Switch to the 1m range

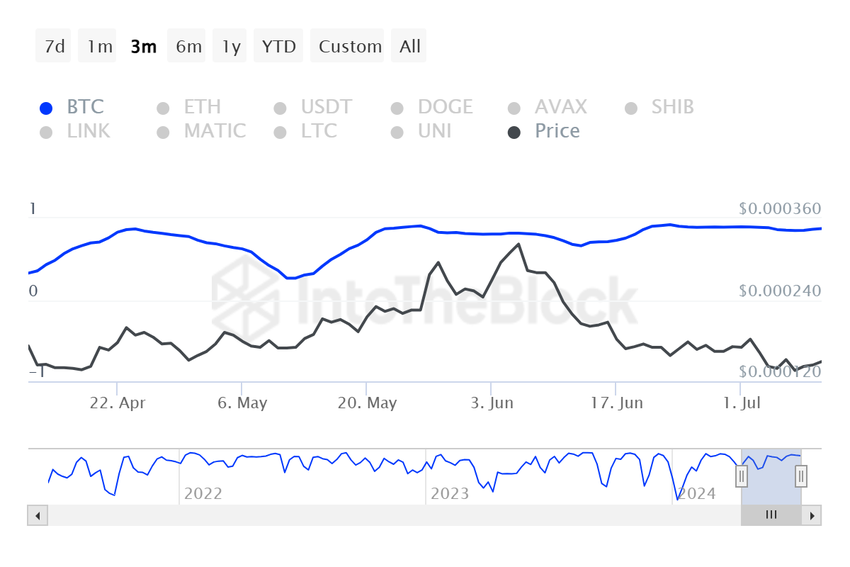click(99, 46)
